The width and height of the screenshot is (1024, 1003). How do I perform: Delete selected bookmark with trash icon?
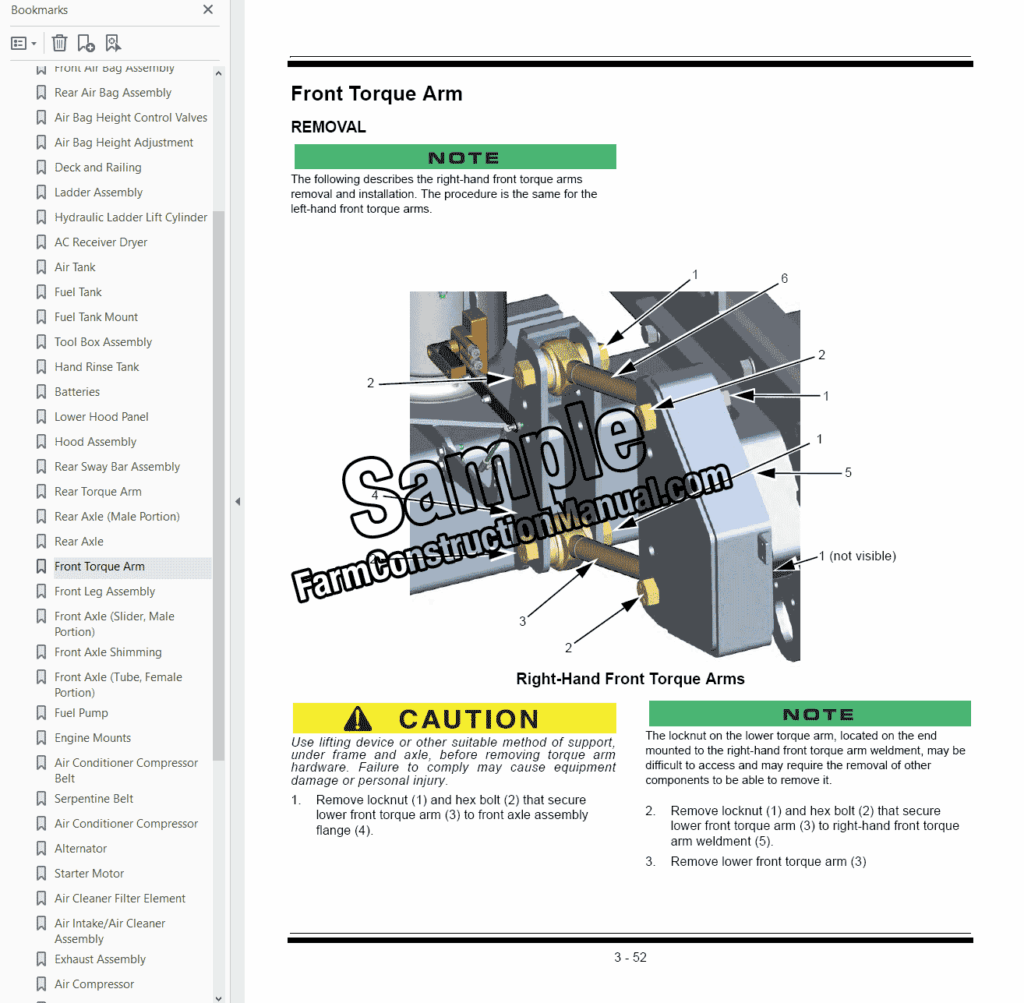coord(59,44)
